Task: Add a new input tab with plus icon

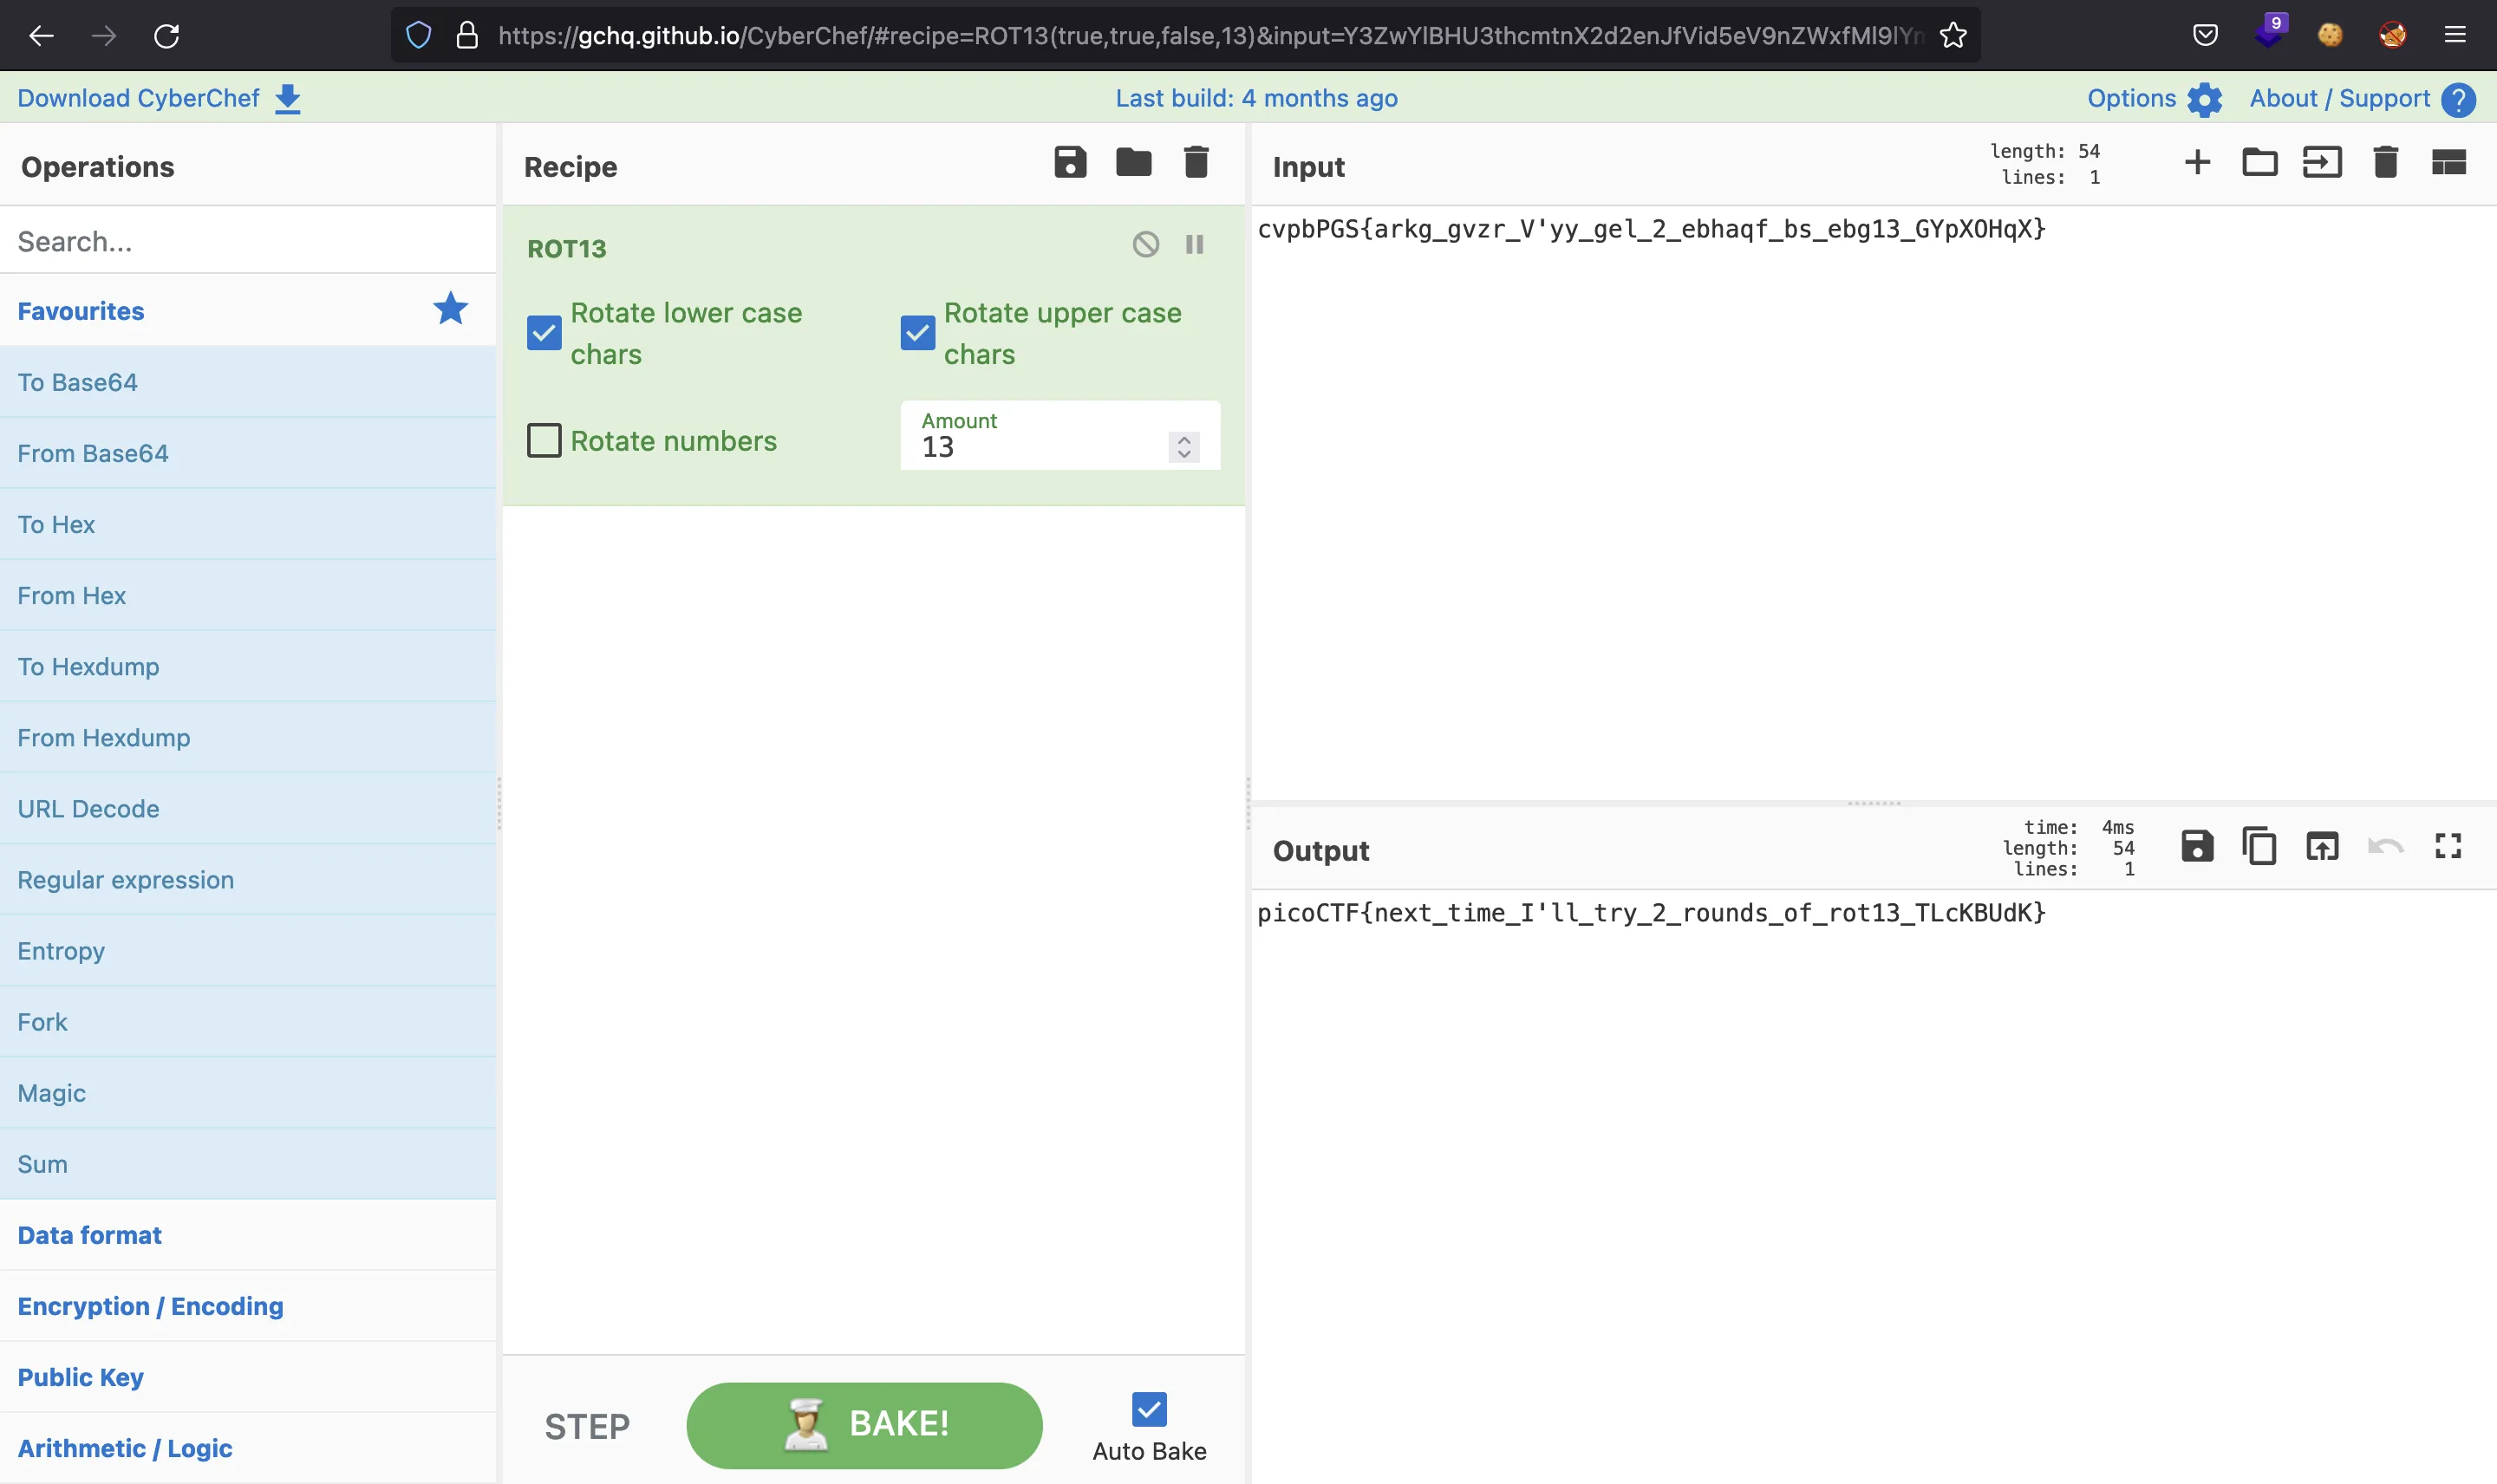Action: 2197,162
